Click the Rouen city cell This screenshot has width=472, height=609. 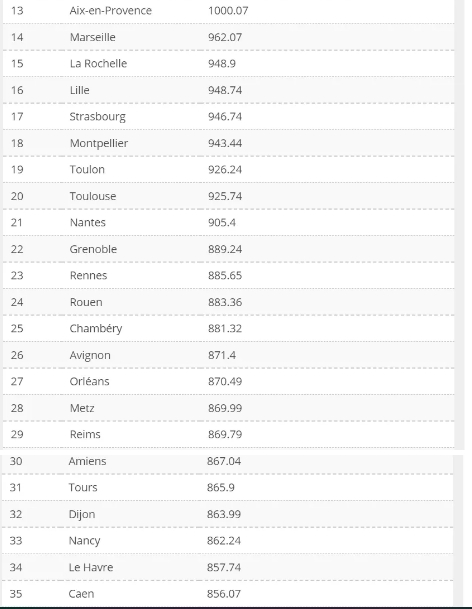pos(86,302)
